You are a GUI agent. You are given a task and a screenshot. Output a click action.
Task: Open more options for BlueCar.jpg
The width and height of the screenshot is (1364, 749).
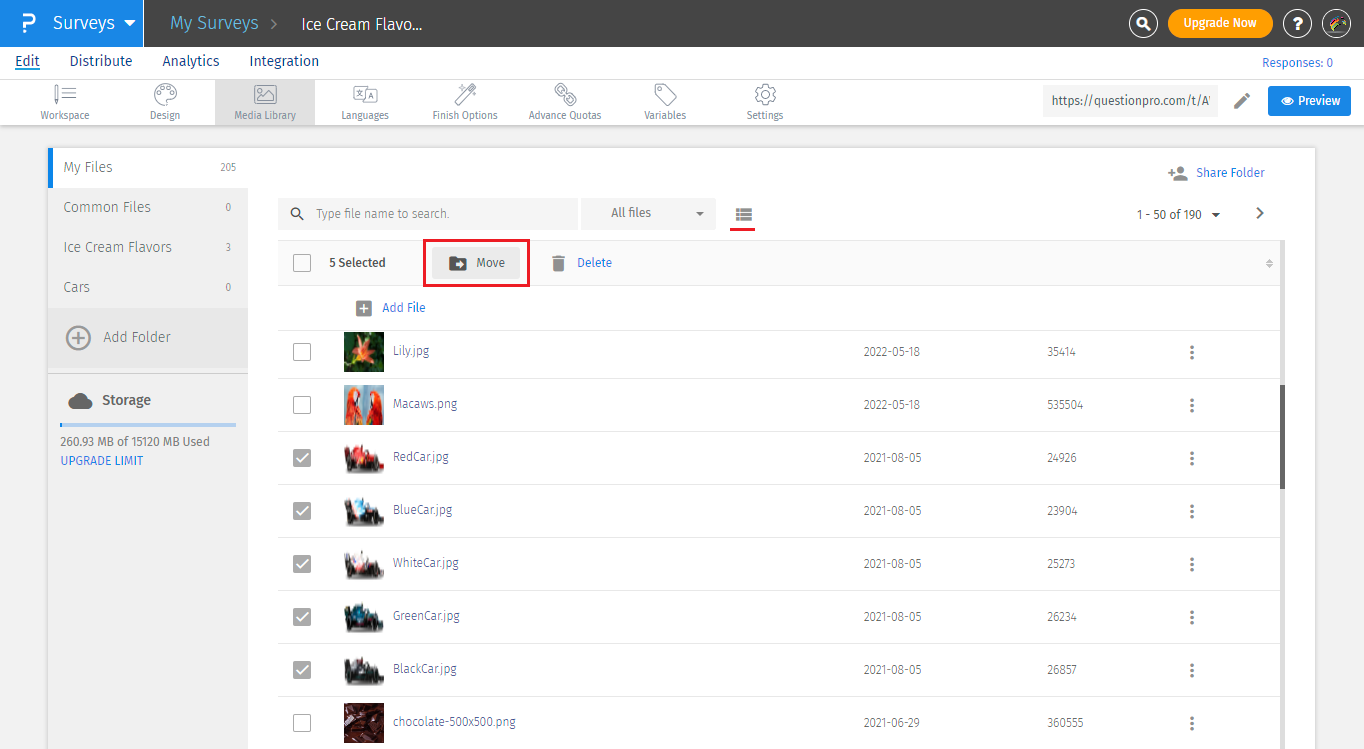[x=1192, y=511]
